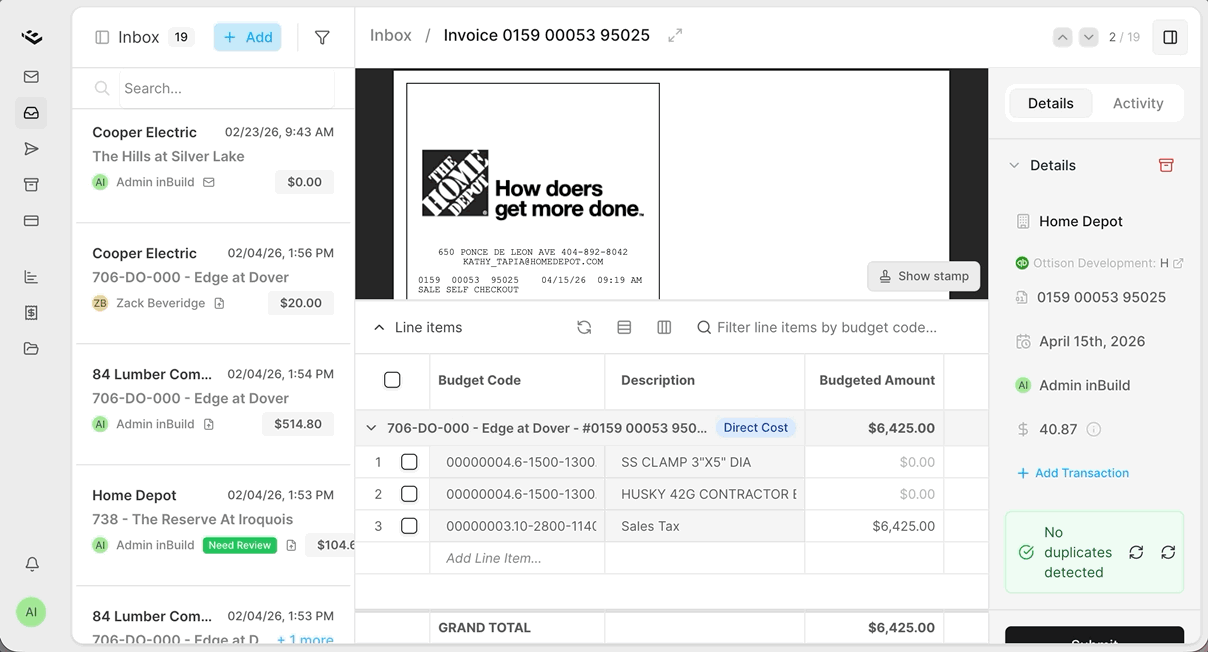This screenshot has height=652, width=1208.
Task: Open the mail envelope sidebar icon
Action: pos(32,77)
